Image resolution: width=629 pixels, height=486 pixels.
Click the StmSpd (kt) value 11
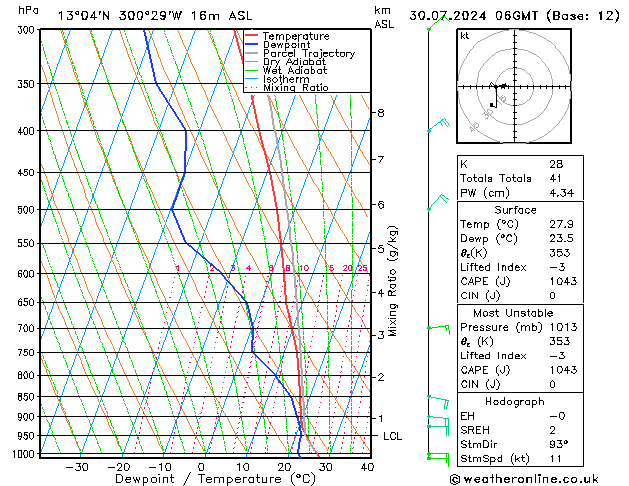(x=556, y=459)
